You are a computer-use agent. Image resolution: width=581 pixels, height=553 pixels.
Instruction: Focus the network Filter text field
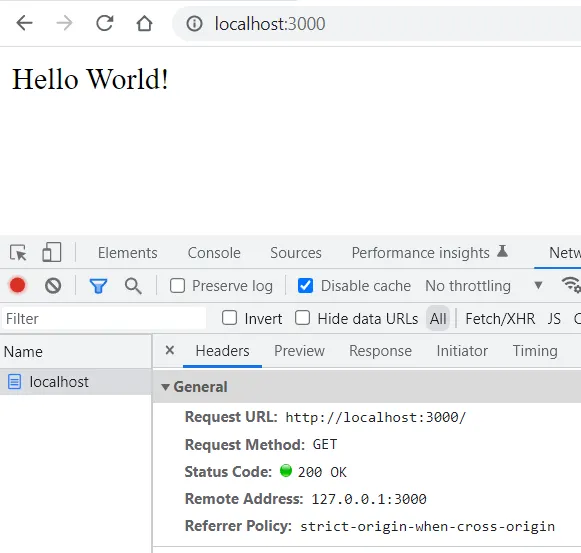[104, 318]
